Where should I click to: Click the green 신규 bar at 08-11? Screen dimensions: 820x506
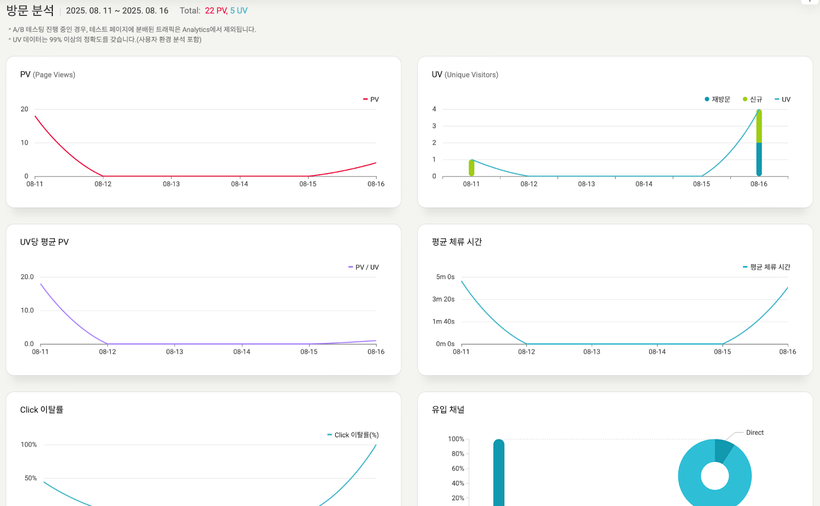click(471, 167)
